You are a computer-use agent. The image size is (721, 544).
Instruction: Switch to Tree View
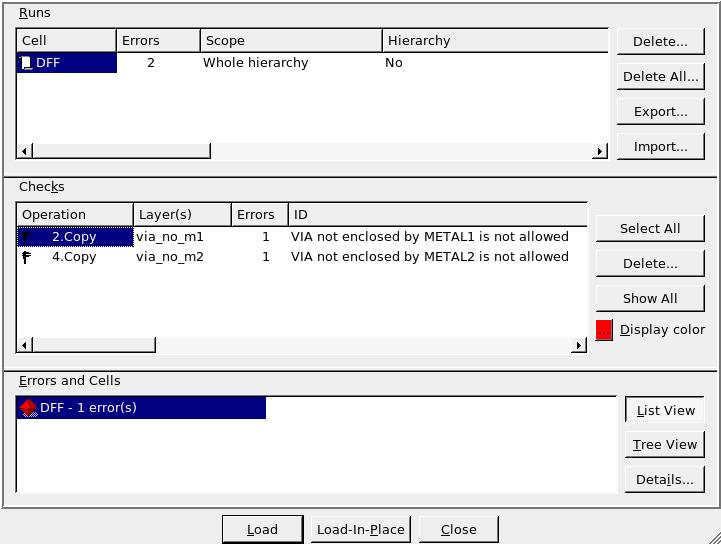pos(665,445)
